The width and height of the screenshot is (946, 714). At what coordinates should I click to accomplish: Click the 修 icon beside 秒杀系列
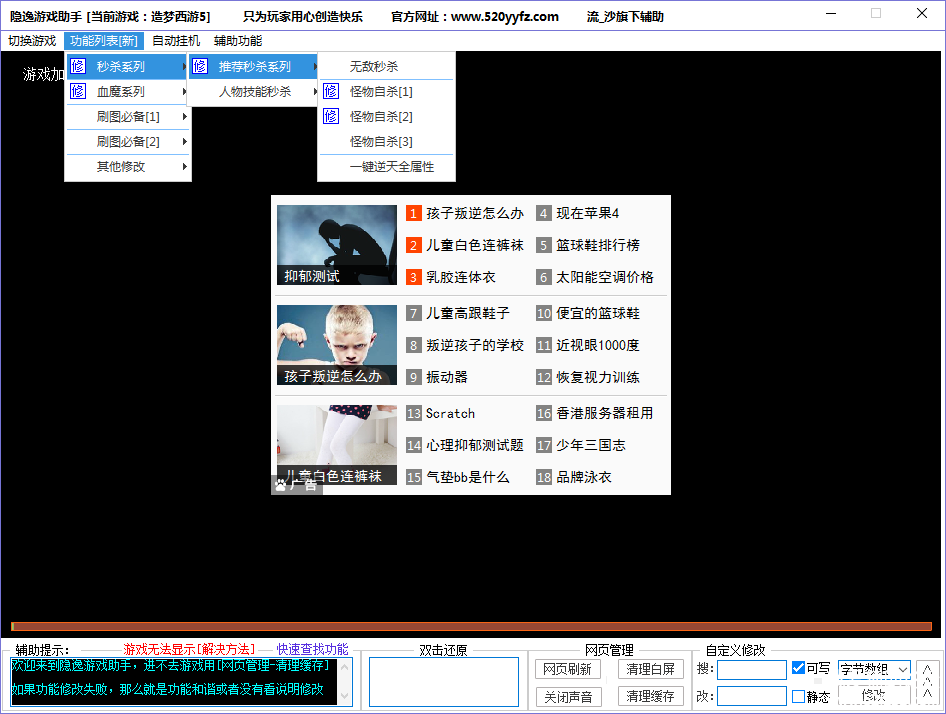click(x=78, y=67)
